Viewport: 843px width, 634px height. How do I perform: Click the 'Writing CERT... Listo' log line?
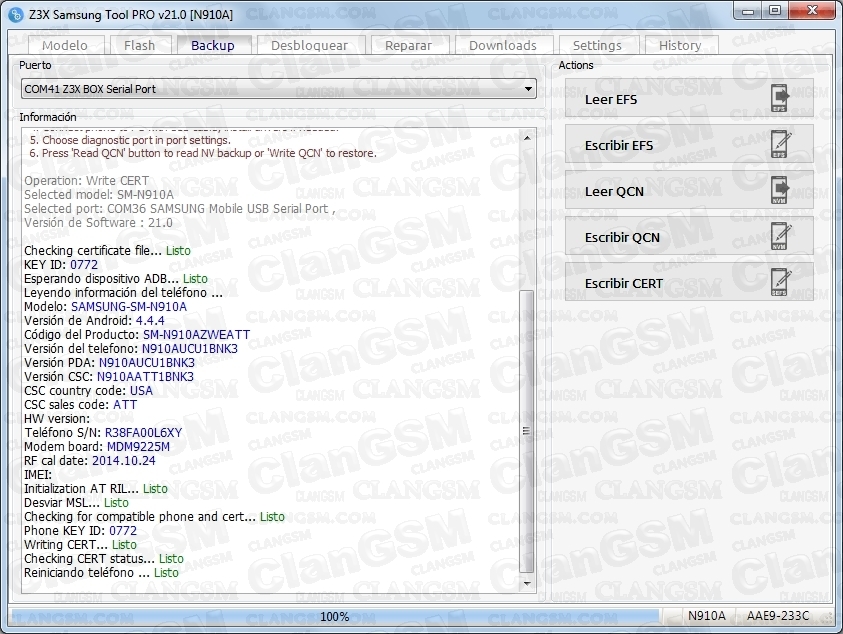[80, 544]
